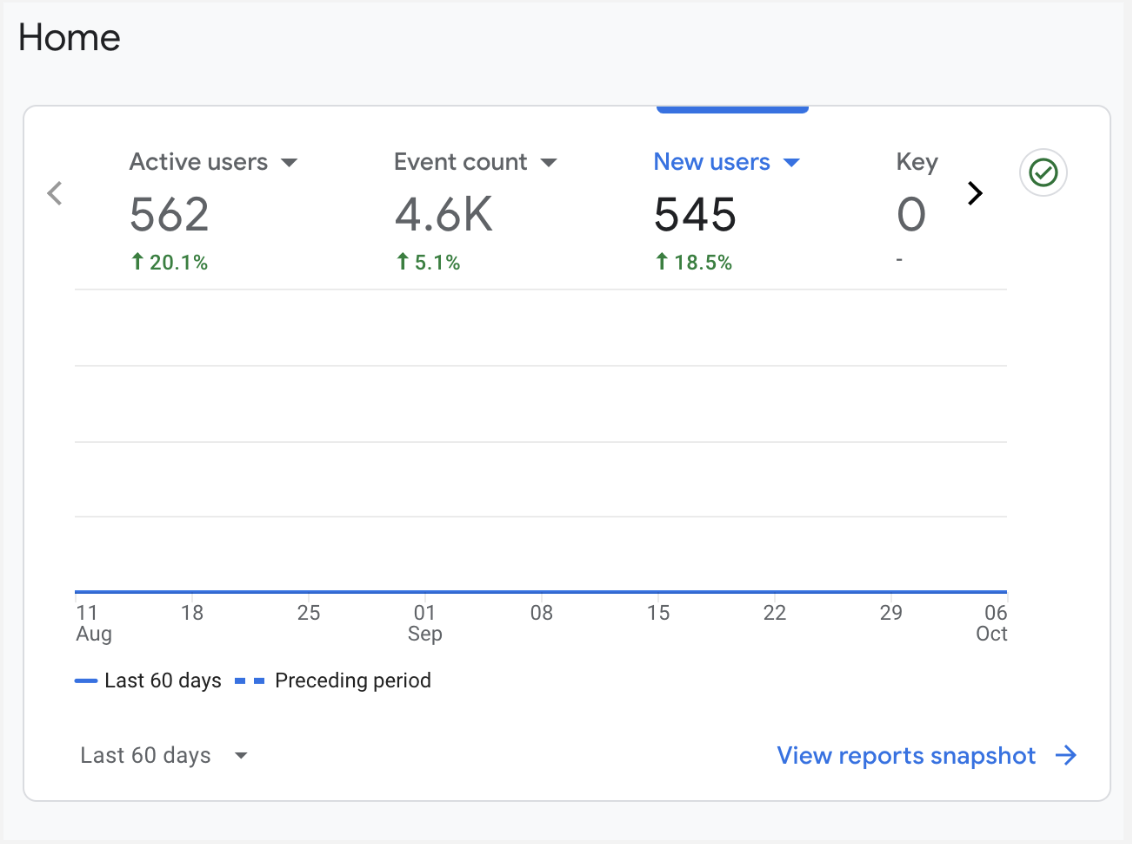1132x844 pixels.
Task: Select the New users value 545
Action: coord(695,214)
